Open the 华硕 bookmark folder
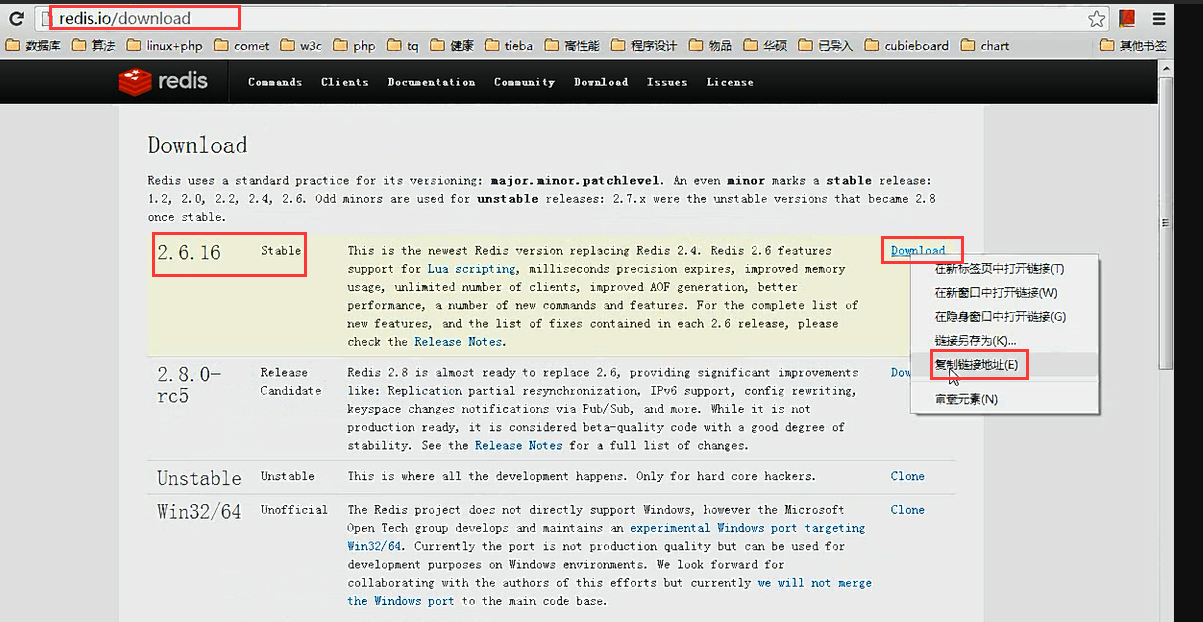The height and width of the screenshot is (622, 1203). pyautogui.click(x=765, y=45)
